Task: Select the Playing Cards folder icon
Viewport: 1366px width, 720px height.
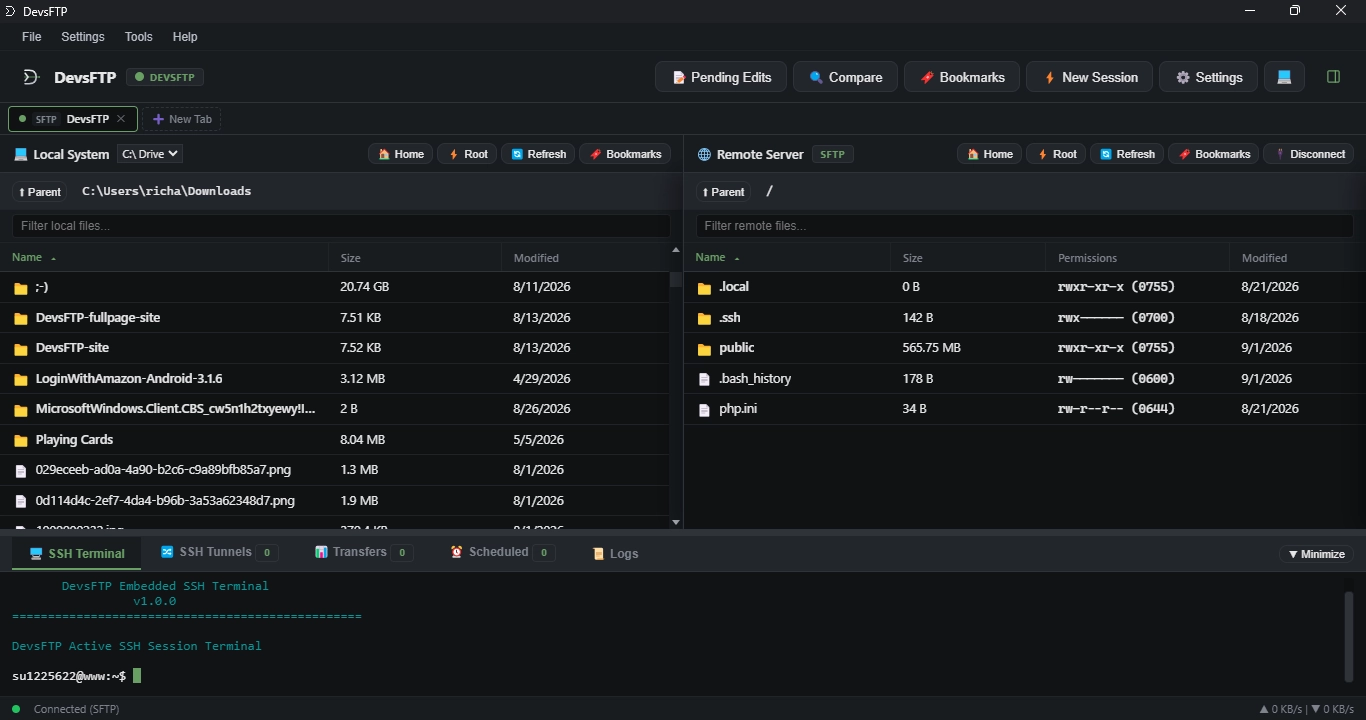Action: tap(20, 440)
